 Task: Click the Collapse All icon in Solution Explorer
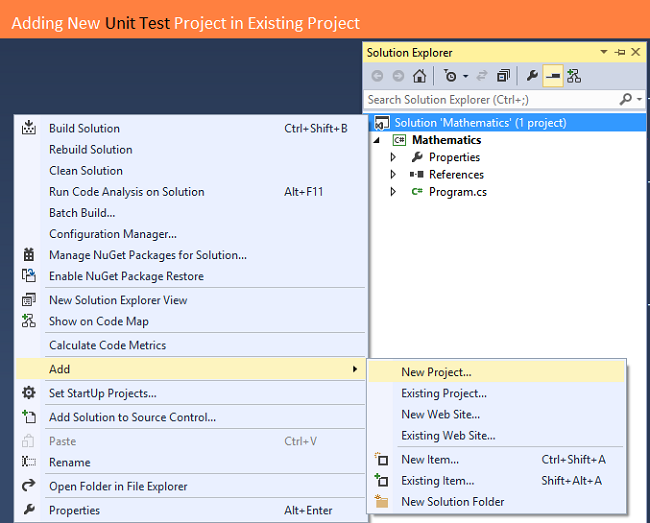pyautogui.click(x=503, y=76)
